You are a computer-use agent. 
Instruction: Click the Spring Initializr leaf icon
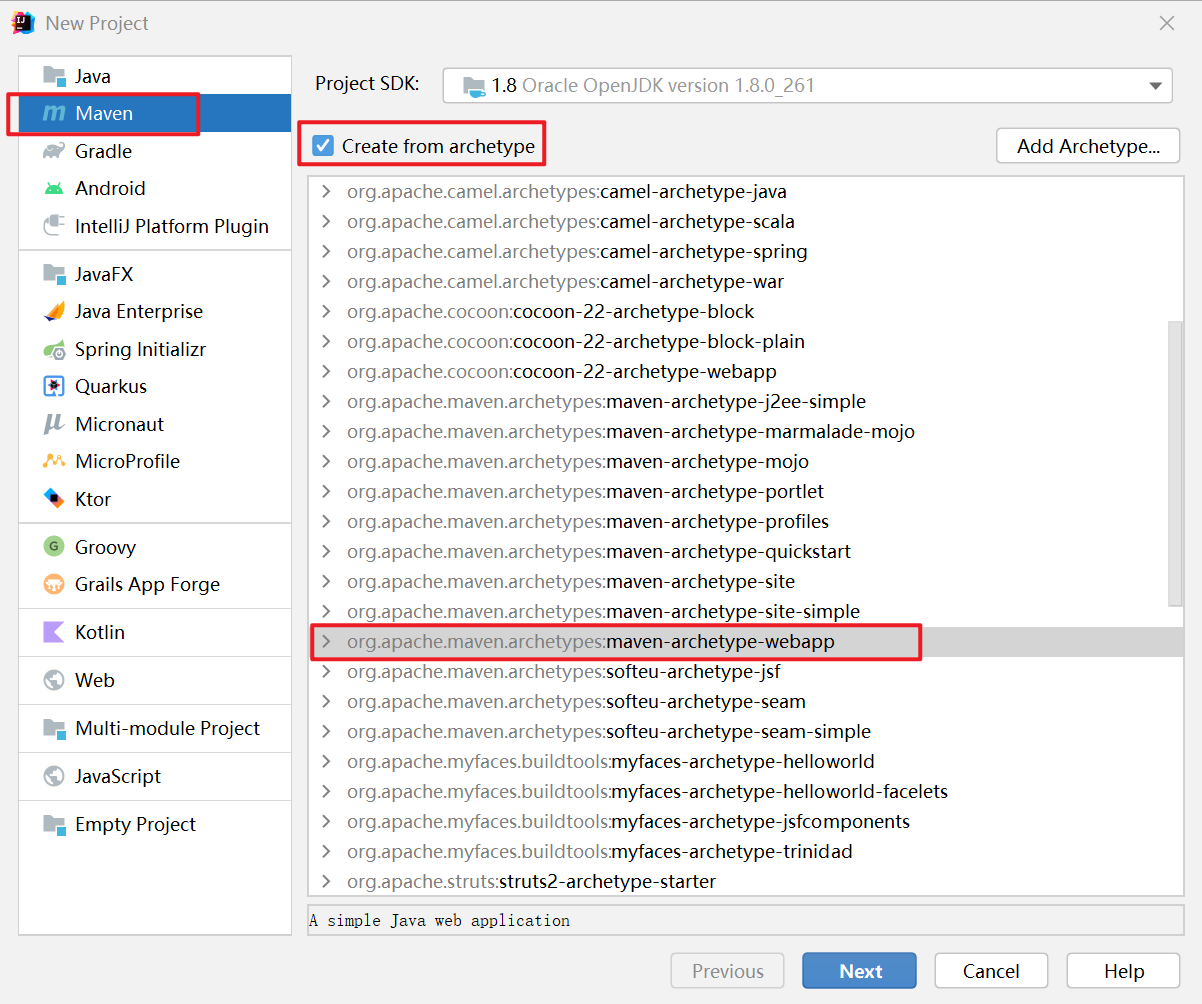click(54, 350)
